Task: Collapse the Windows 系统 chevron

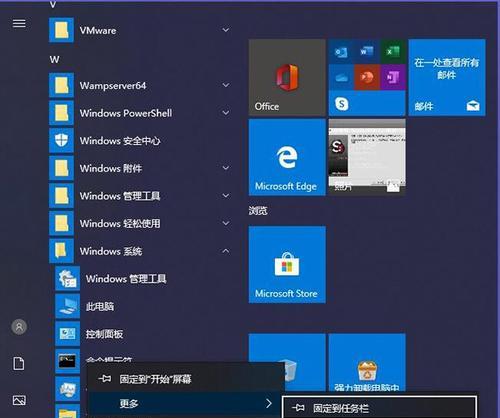Action: click(x=226, y=251)
